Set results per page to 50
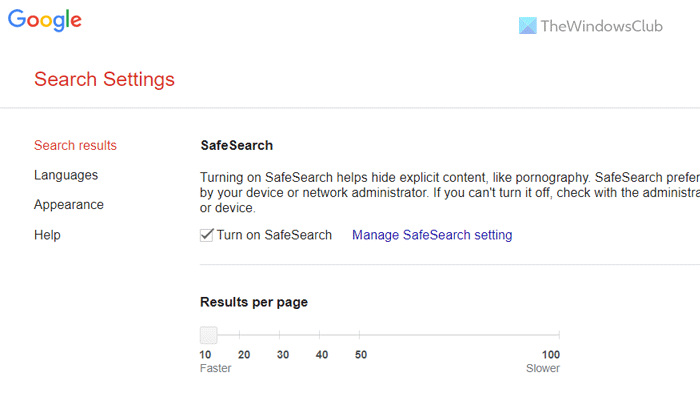Viewport: 700px width, 400px height. point(361,336)
